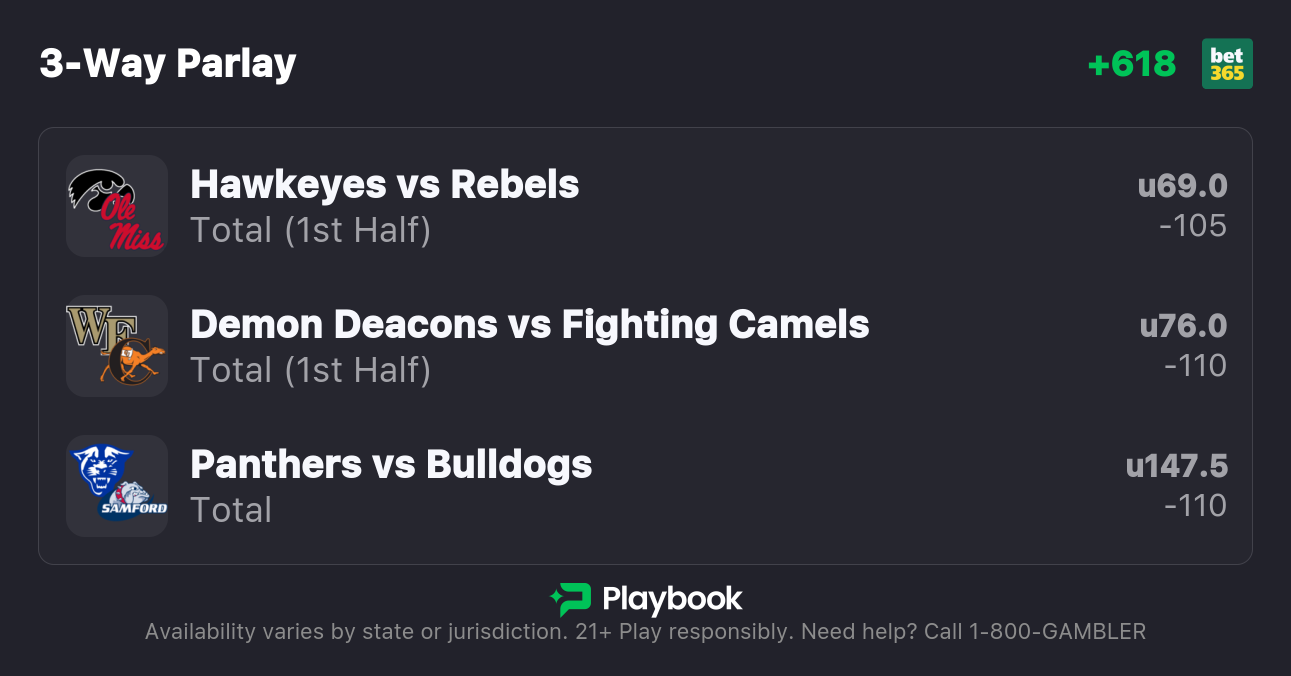Screen dimensions: 1291x676
Task: Open the Panthers vs Bulldogs matchup
Action: 391,464
